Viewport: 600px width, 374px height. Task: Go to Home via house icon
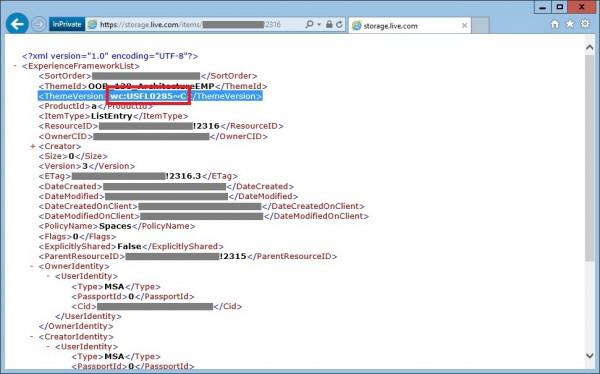(x=554, y=24)
